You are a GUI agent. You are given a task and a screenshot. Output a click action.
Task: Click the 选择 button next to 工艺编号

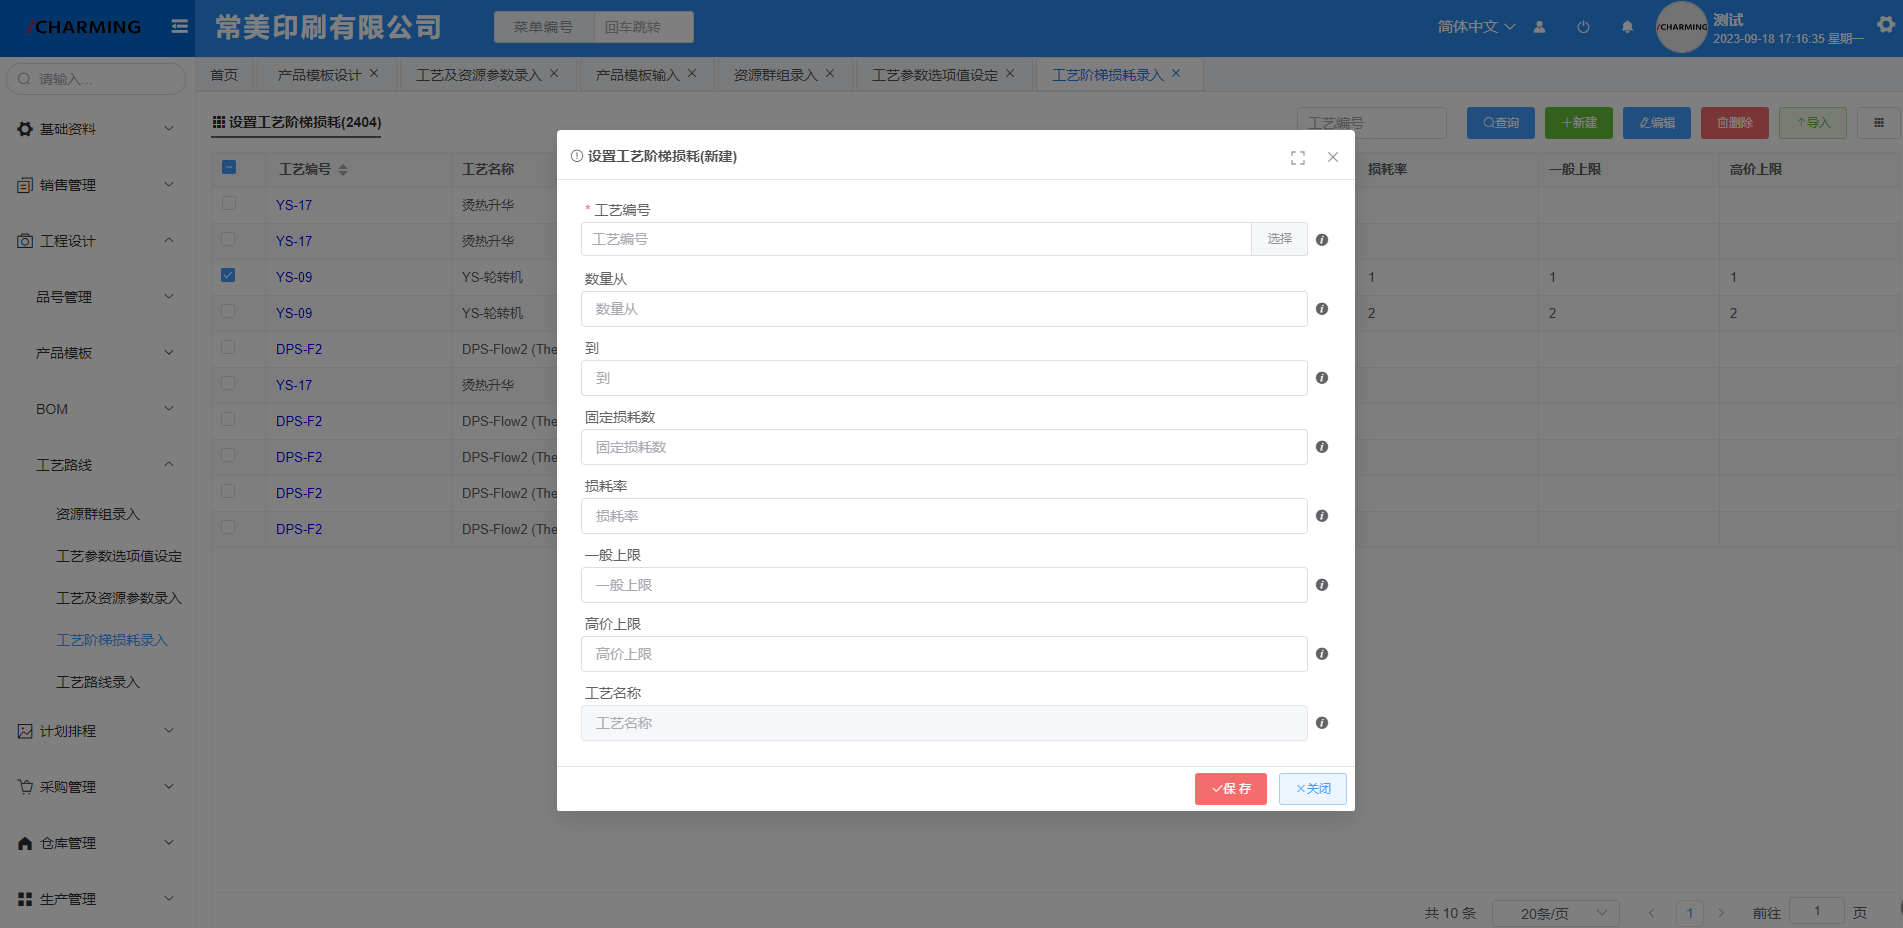tap(1279, 239)
